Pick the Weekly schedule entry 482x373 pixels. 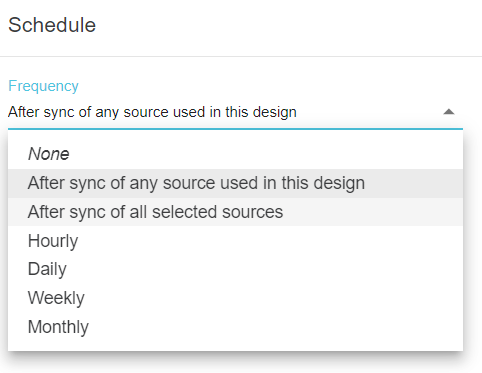235,298
